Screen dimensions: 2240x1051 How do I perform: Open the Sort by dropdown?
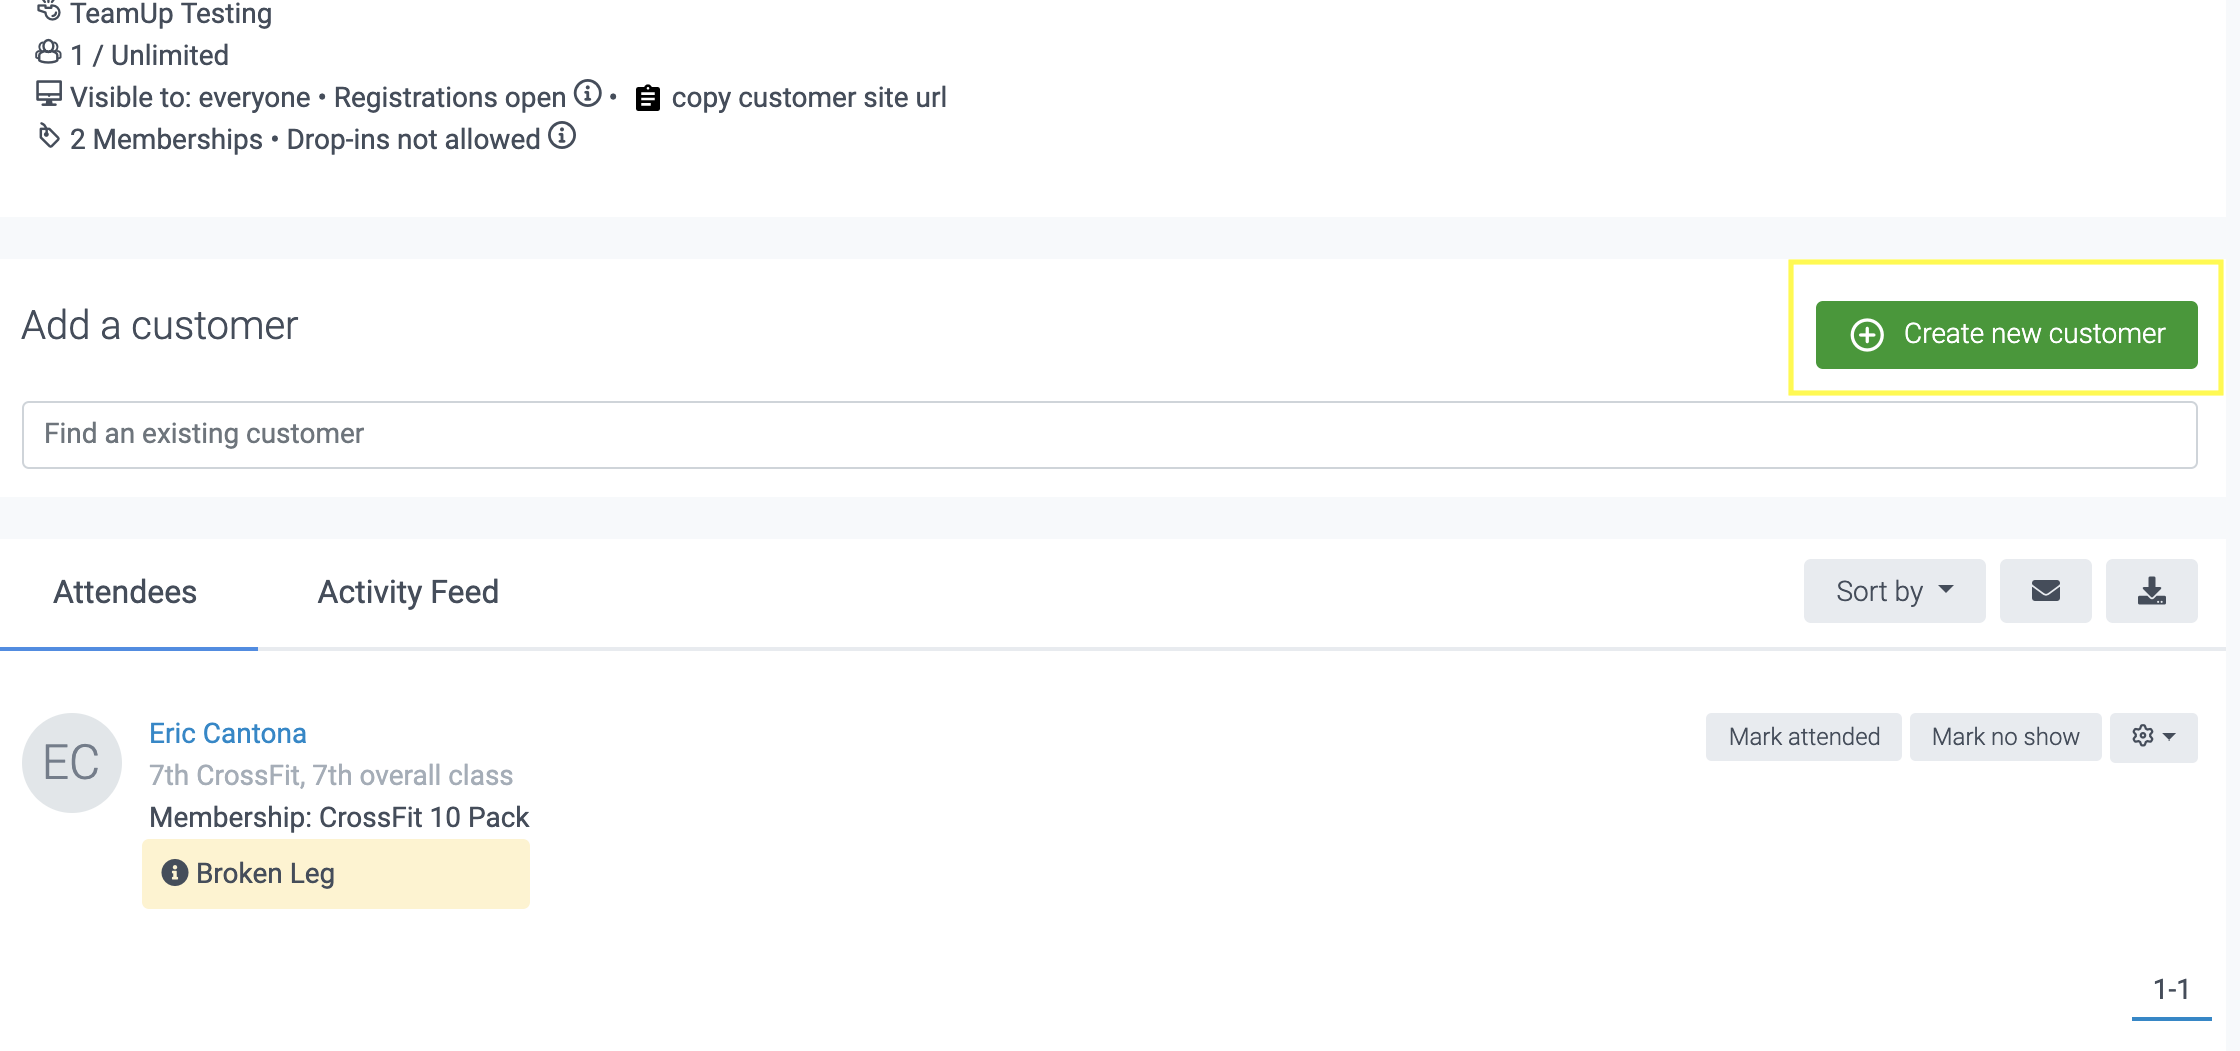[1894, 591]
